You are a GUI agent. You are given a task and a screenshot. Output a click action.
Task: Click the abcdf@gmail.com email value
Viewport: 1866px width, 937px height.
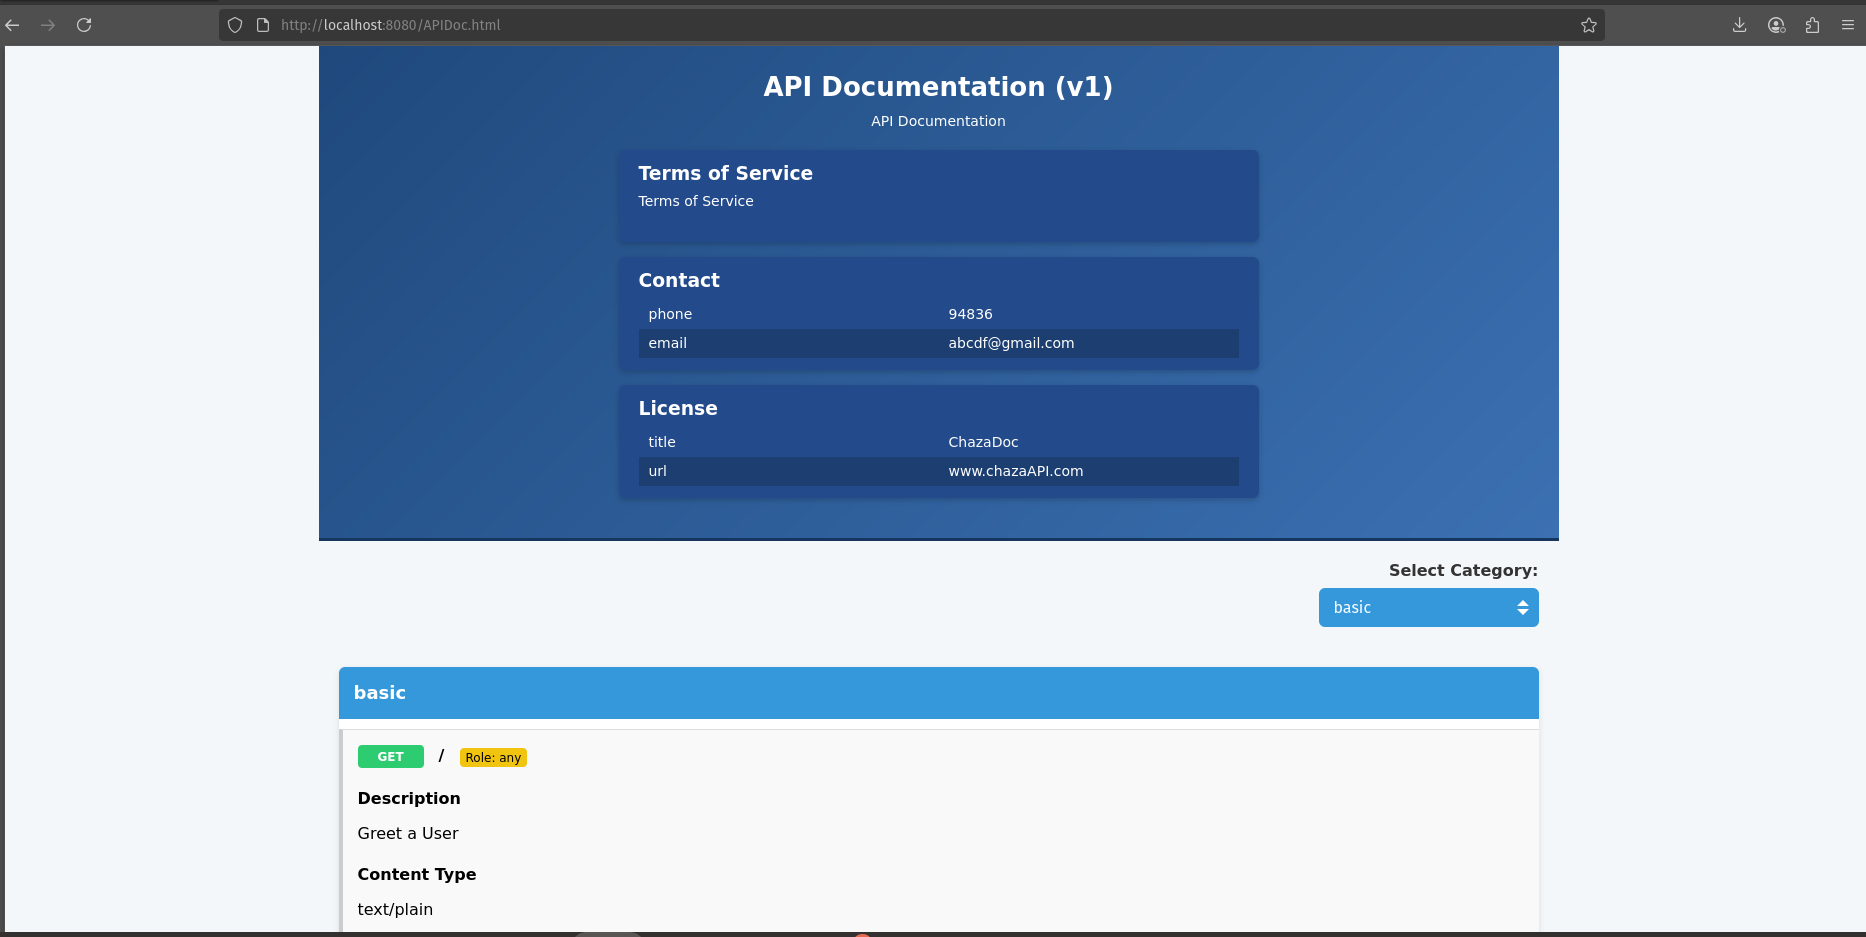point(1011,343)
